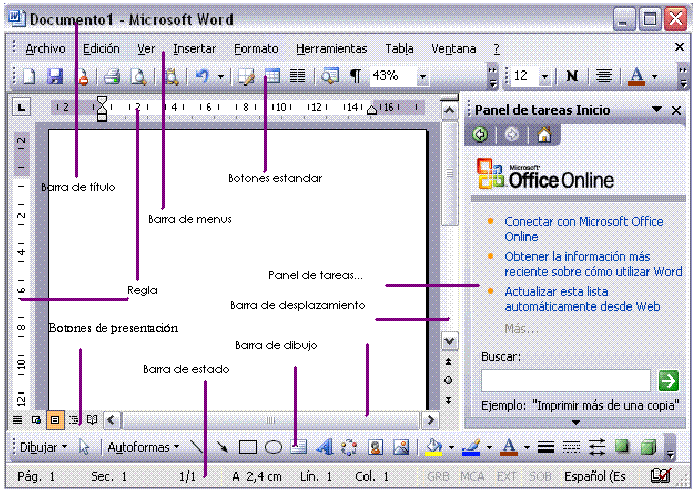
Task: Apply line color with brush icon
Action: pyautogui.click(x=471, y=447)
